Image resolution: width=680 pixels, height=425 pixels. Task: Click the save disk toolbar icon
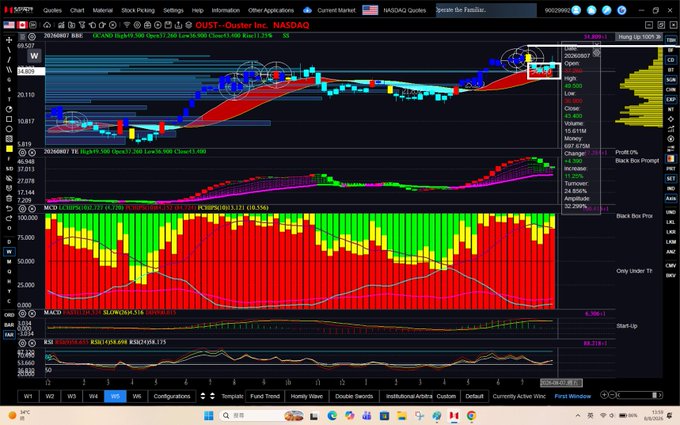pyautogui.click(x=168, y=25)
